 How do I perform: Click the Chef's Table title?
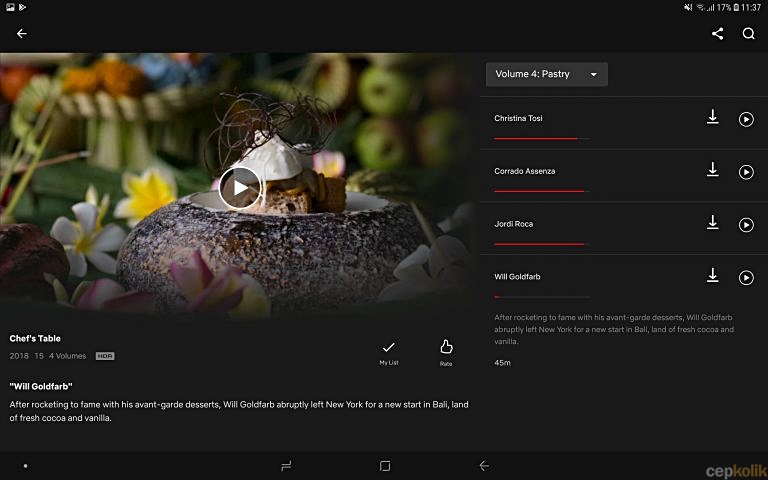point(35,338)
